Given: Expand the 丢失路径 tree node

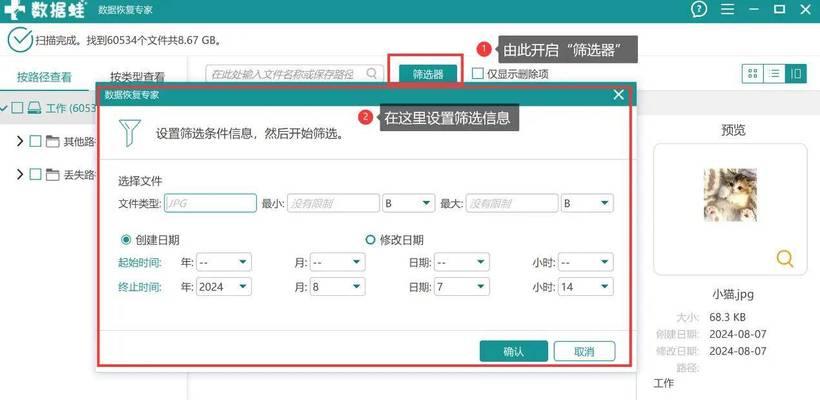Looking at the screenshot, I should click(20, 174).
